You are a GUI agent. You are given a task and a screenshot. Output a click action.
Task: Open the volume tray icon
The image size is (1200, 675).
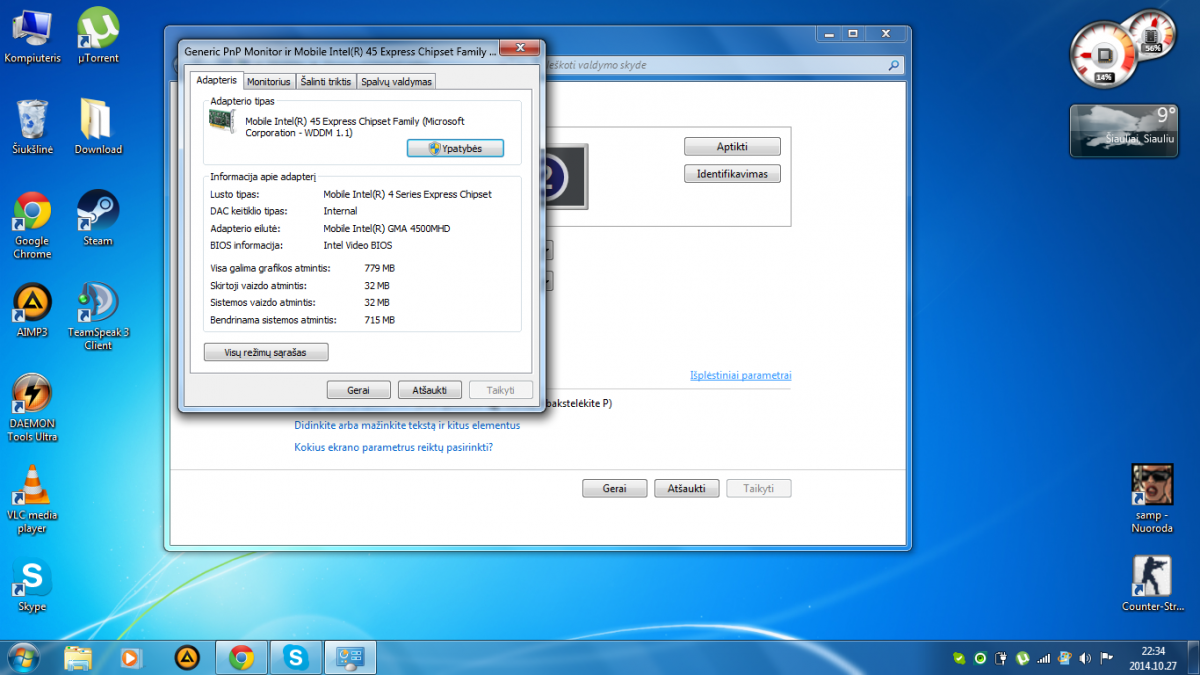[x=1086, y=658]
